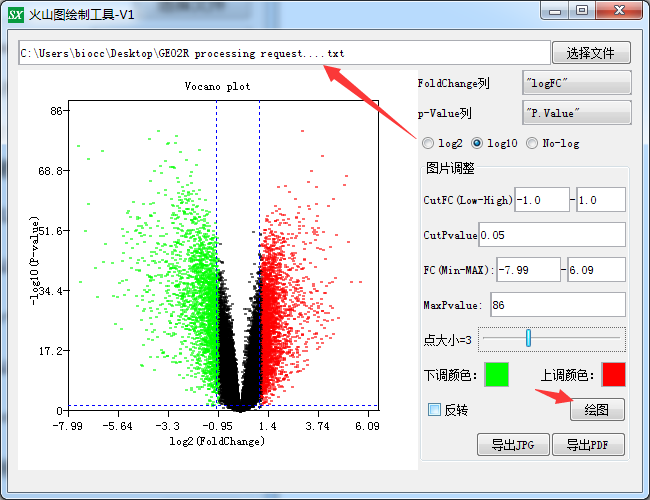This screenshot has width=650, height=500.
Task: Click the 选择文件 button
Action: click(591, 53)
